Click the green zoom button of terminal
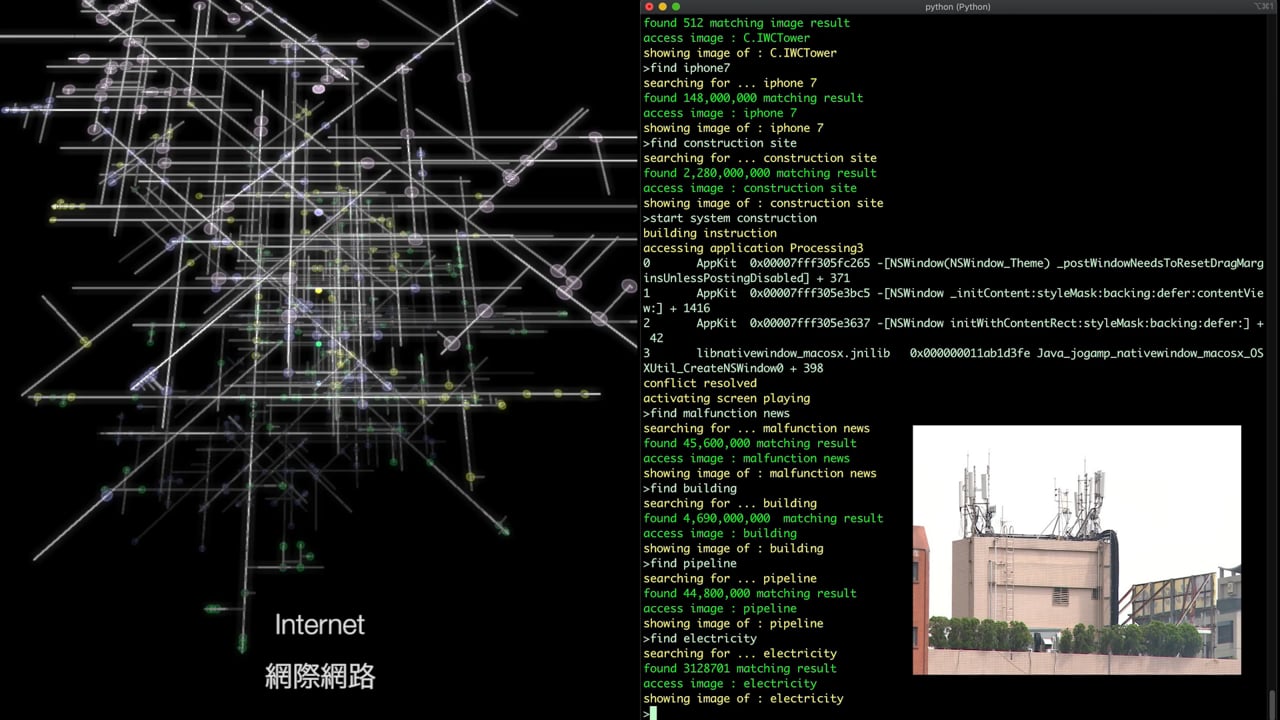Image resolution: width=1280 pixels, height=720 pixels. coord(676,7)
